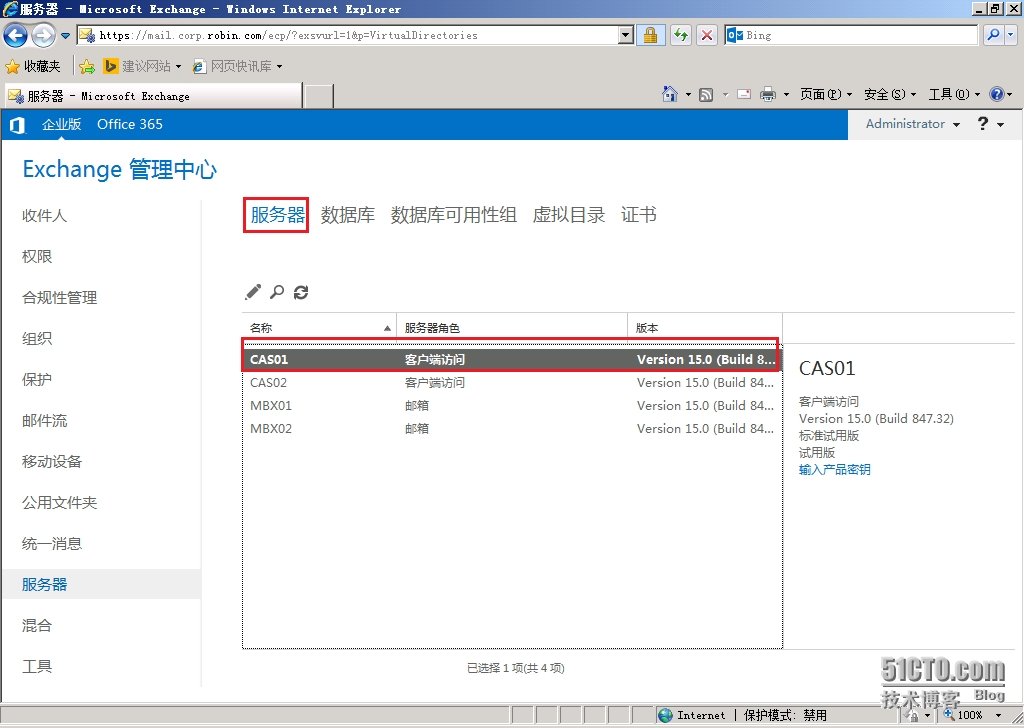This screenshot has height=728, width=1024.
Task: Open the 网页快讯库 web slice gallery
Action: tap(238, 66)
